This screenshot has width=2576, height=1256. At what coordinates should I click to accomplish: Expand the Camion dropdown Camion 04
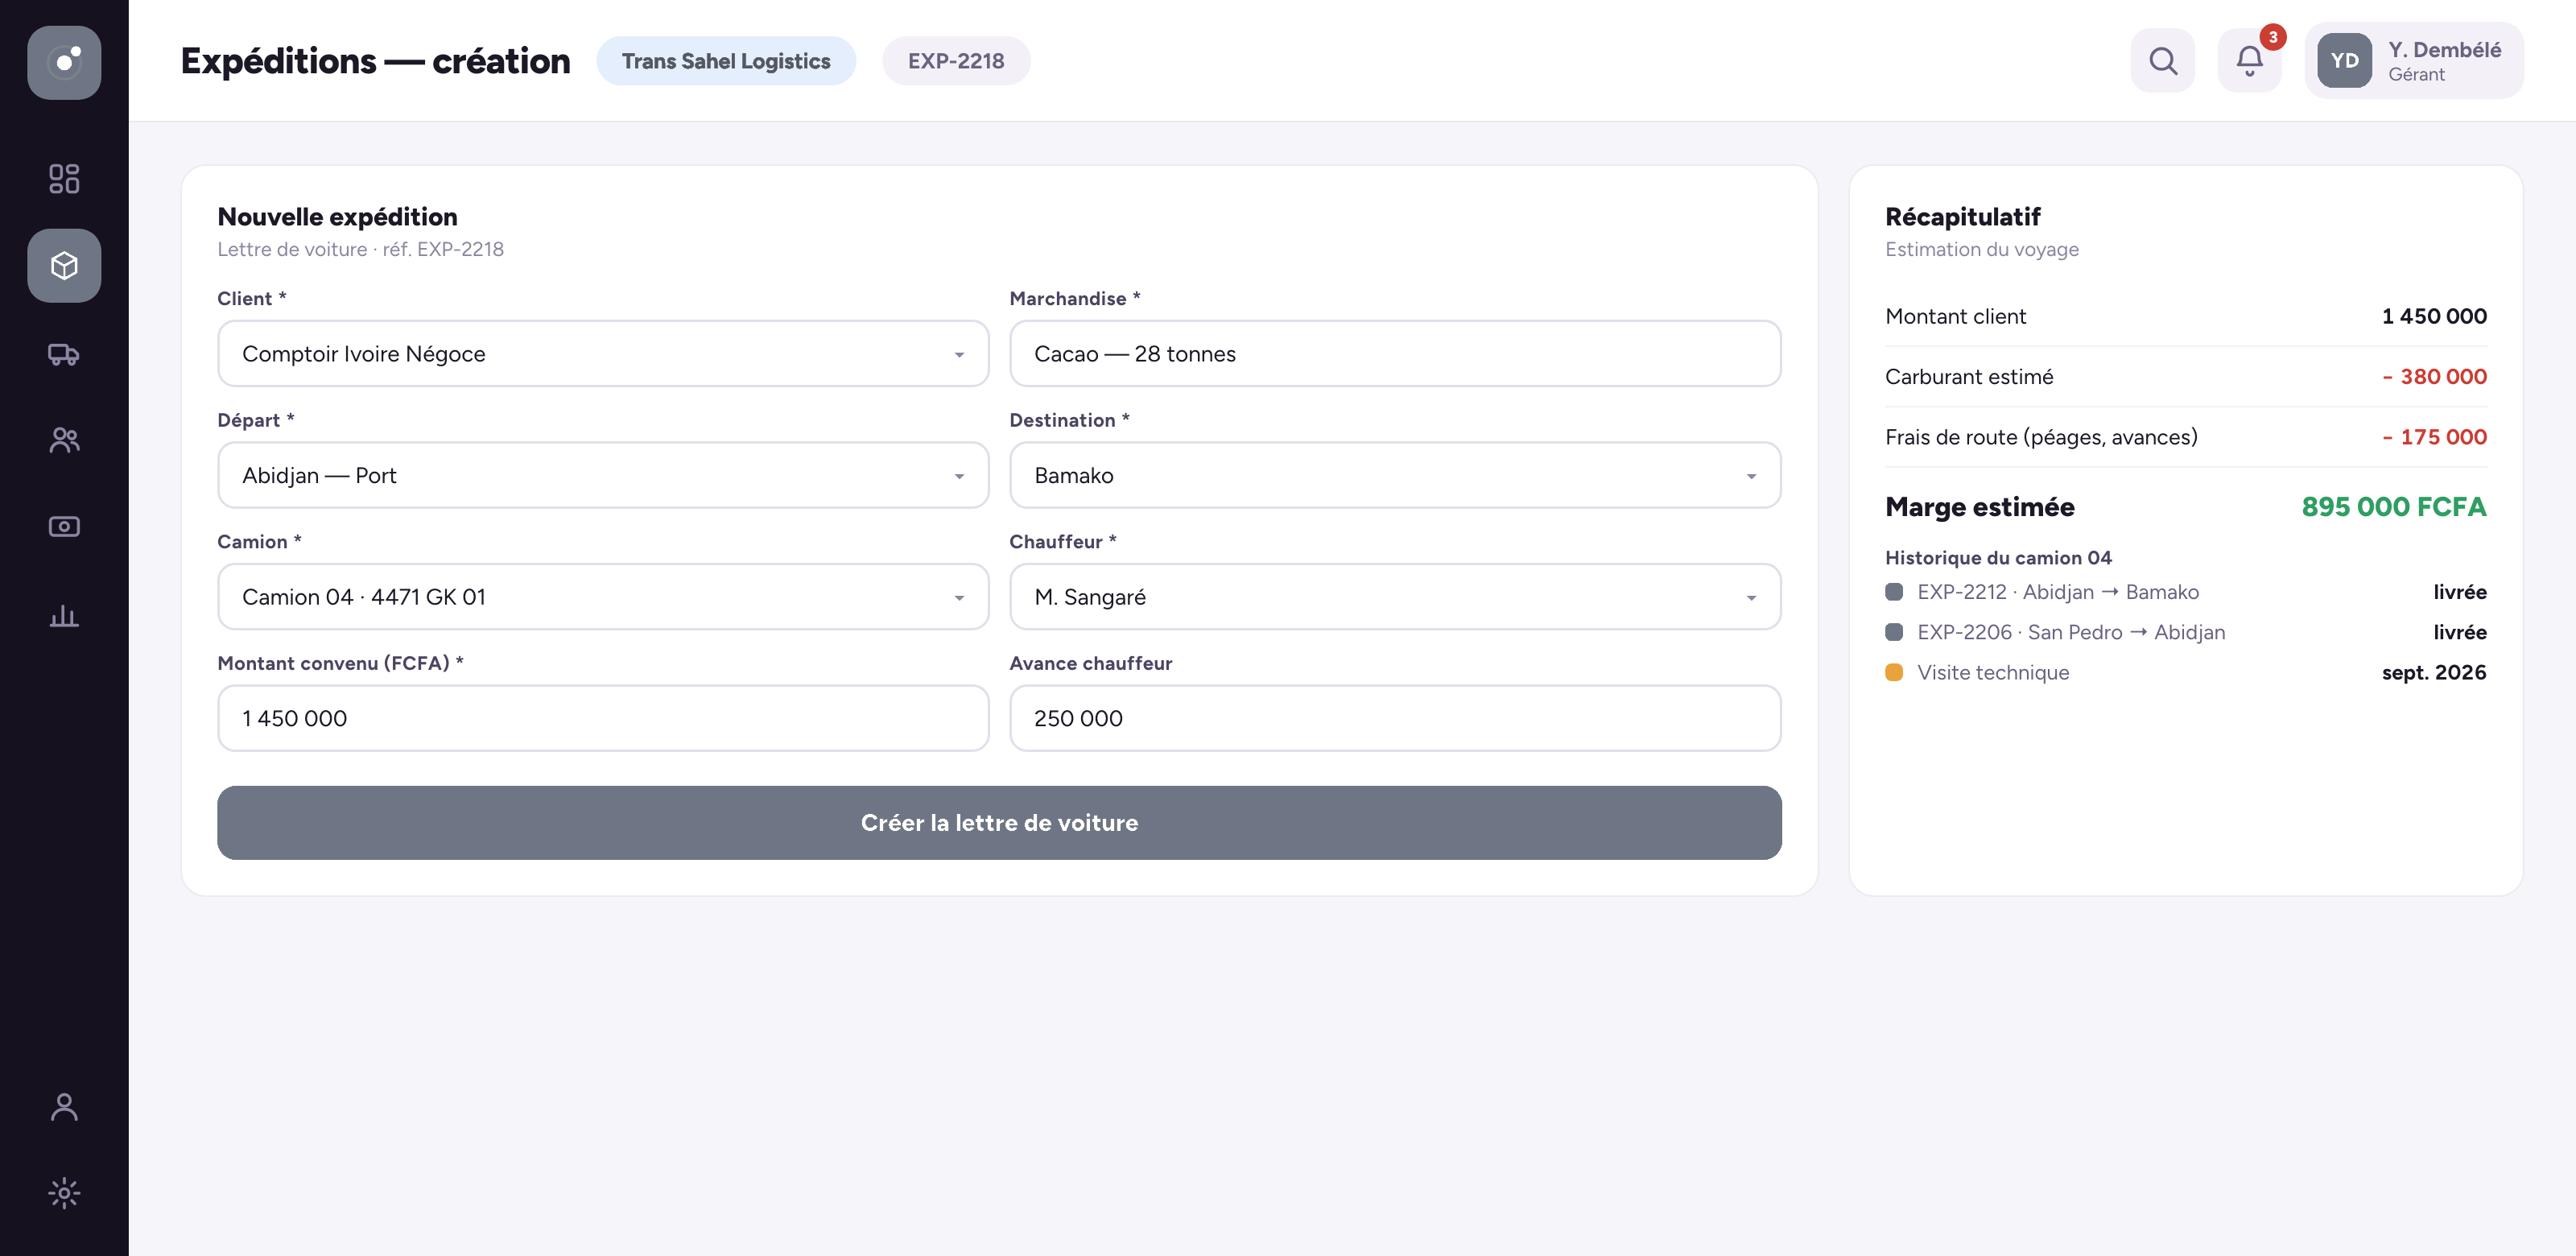pos(603,596)
